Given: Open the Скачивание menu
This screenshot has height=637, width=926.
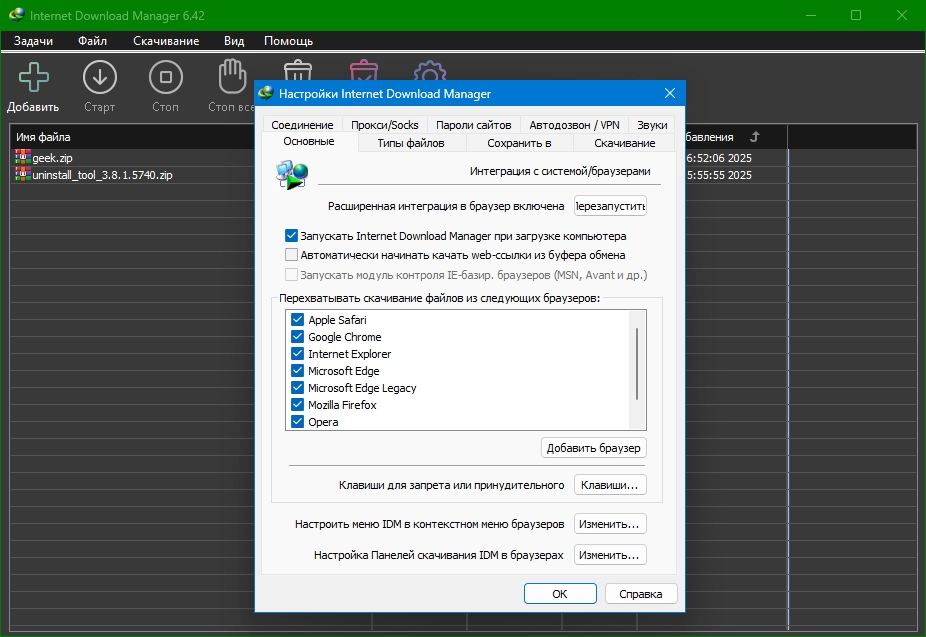Looking at the screenshot, I should click(166, 41).
